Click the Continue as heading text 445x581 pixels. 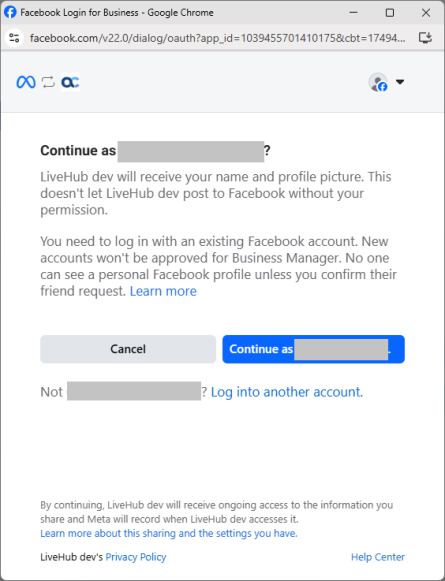tap(155, 151)
